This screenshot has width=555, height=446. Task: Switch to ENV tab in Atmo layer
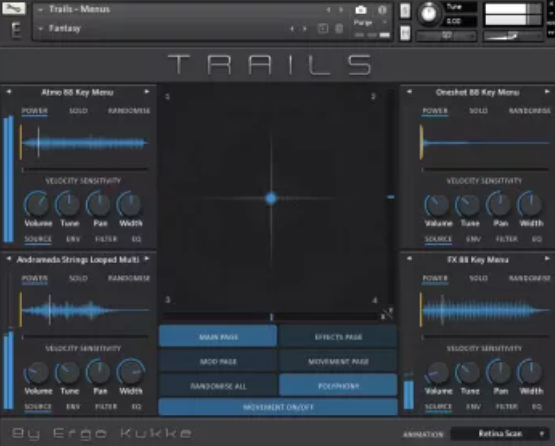(73, 239)
